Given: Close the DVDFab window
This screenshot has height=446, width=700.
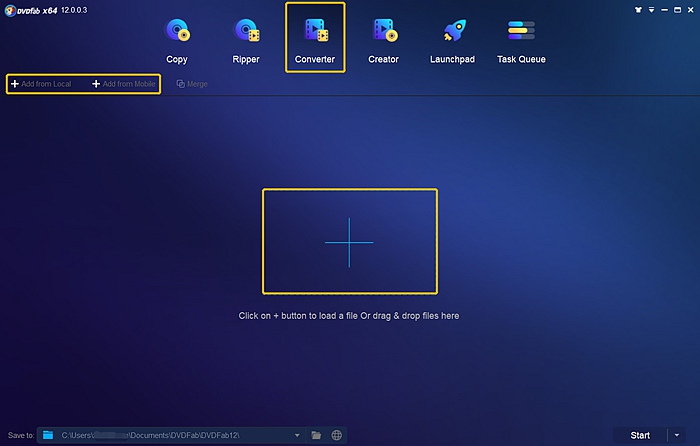Looking at the screenshot, I should [x=690, y=10].
